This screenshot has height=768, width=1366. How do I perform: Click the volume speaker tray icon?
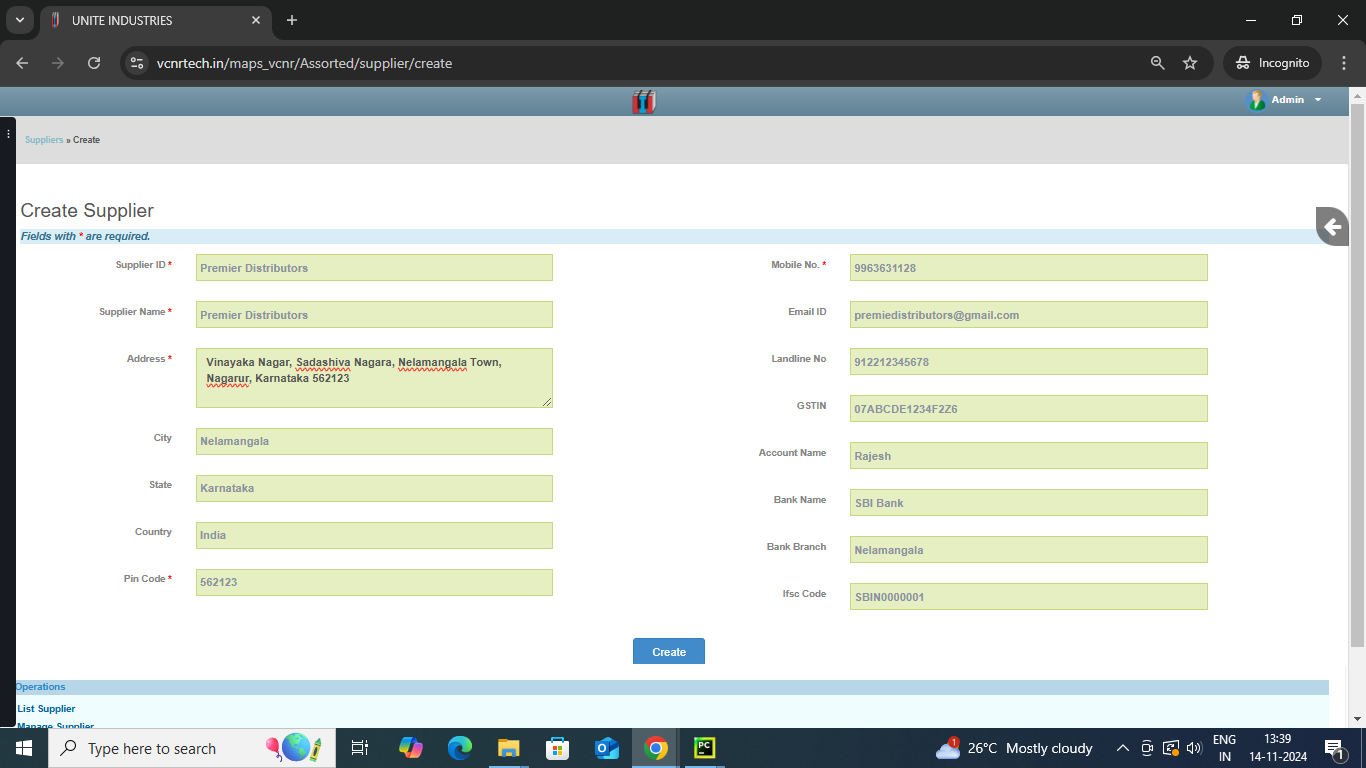[1193, 748]
